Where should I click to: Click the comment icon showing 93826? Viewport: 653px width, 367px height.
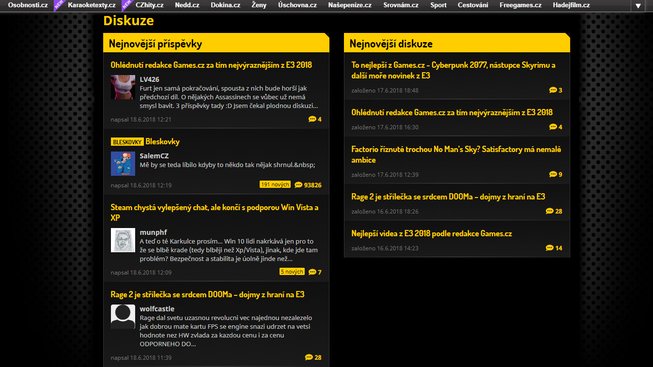(308, 185)
